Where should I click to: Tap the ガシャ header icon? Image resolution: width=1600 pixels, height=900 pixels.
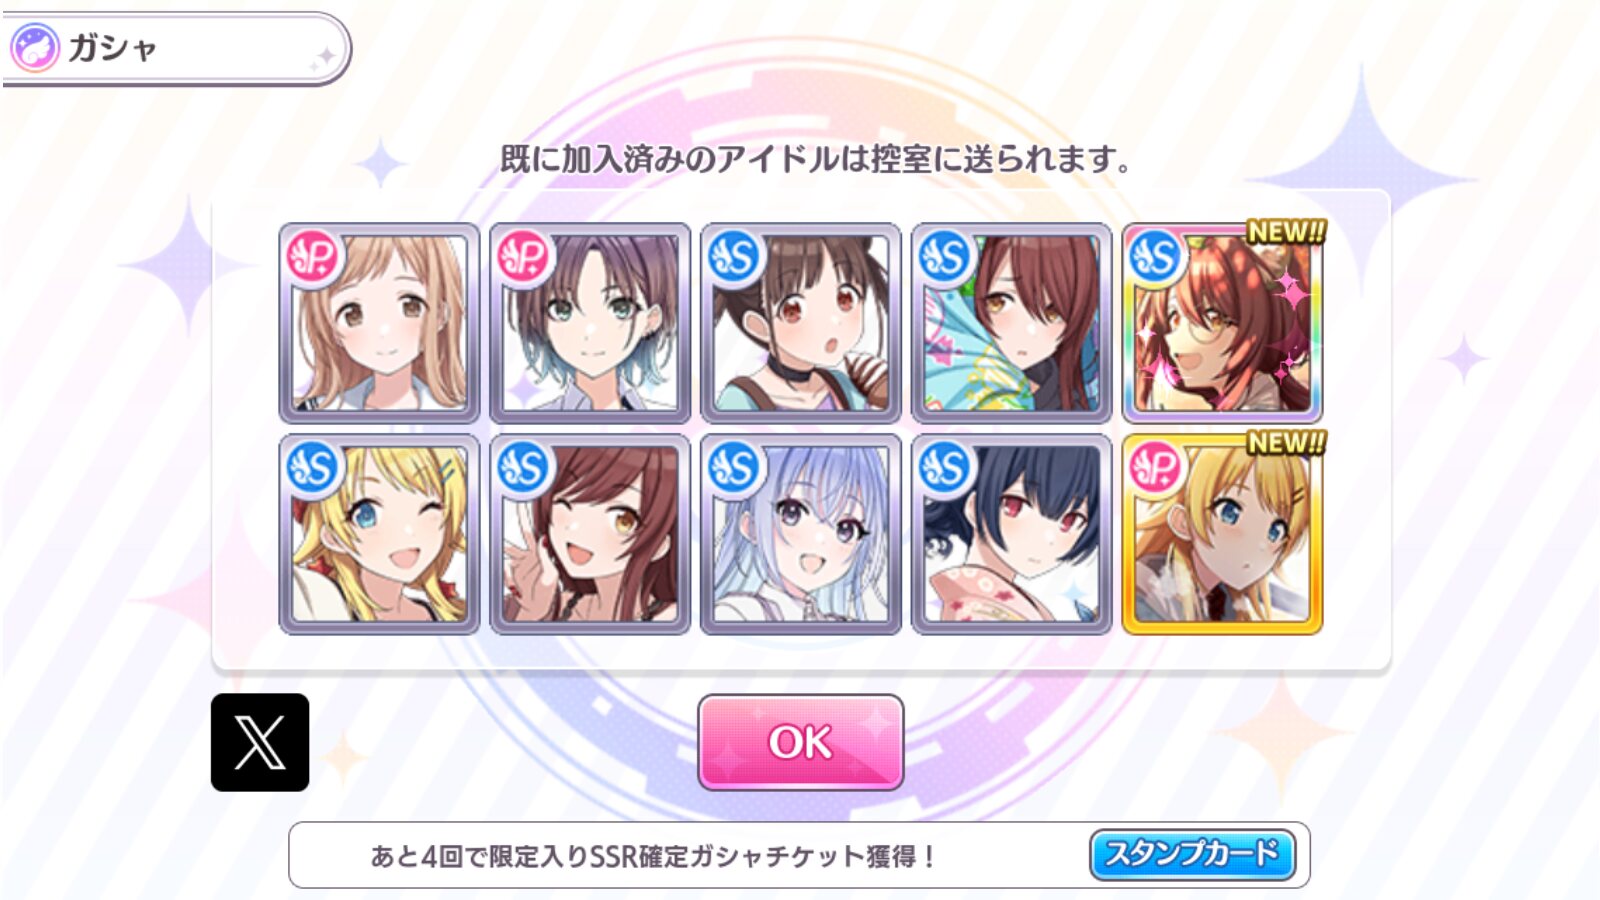(35, 48)
